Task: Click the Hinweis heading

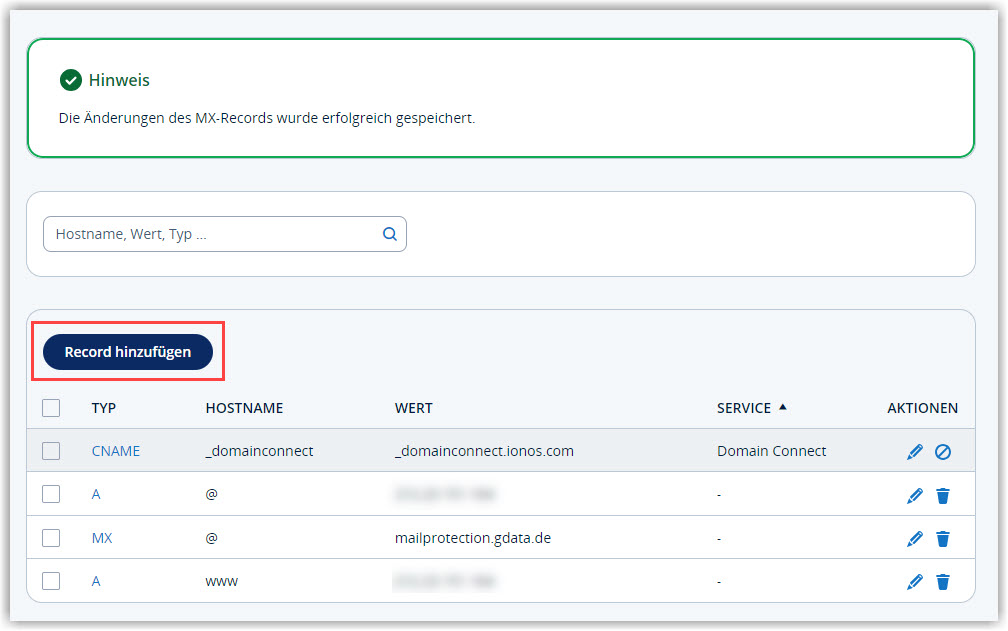Action: click(x=119, y=80)
